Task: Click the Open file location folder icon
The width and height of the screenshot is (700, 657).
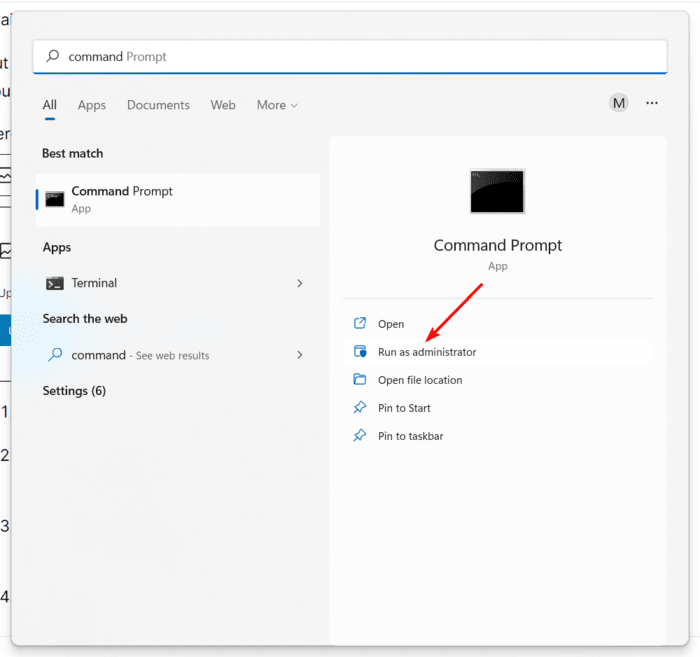Action: pos(360,379)
